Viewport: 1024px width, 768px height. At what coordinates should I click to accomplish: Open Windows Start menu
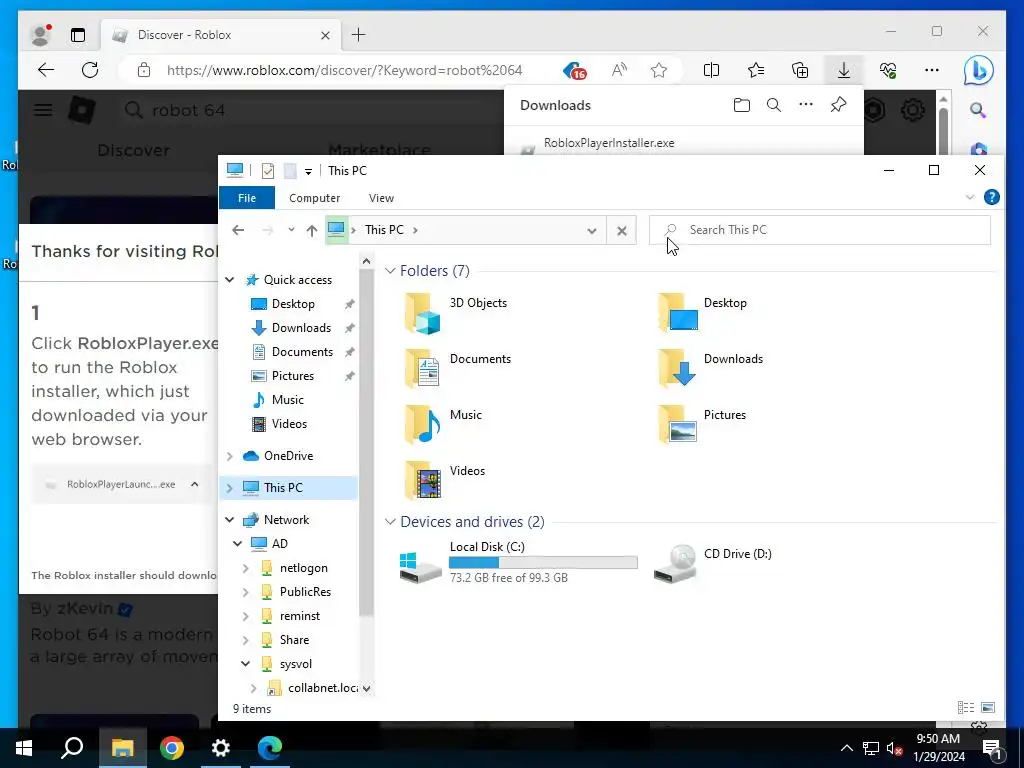(24, 748)
